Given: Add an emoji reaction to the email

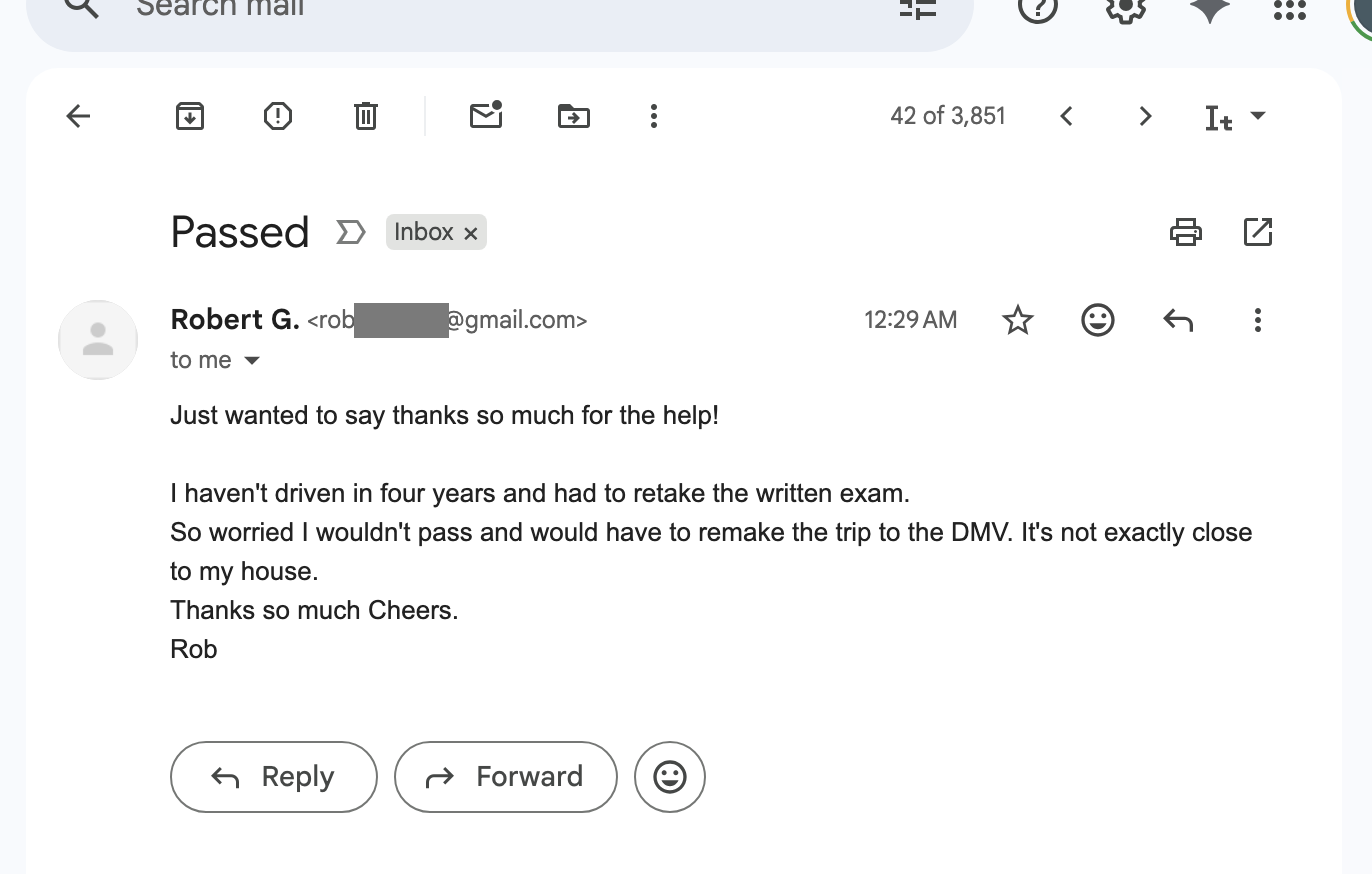Looking at the screenshot, I should (x=1097, y=320).
